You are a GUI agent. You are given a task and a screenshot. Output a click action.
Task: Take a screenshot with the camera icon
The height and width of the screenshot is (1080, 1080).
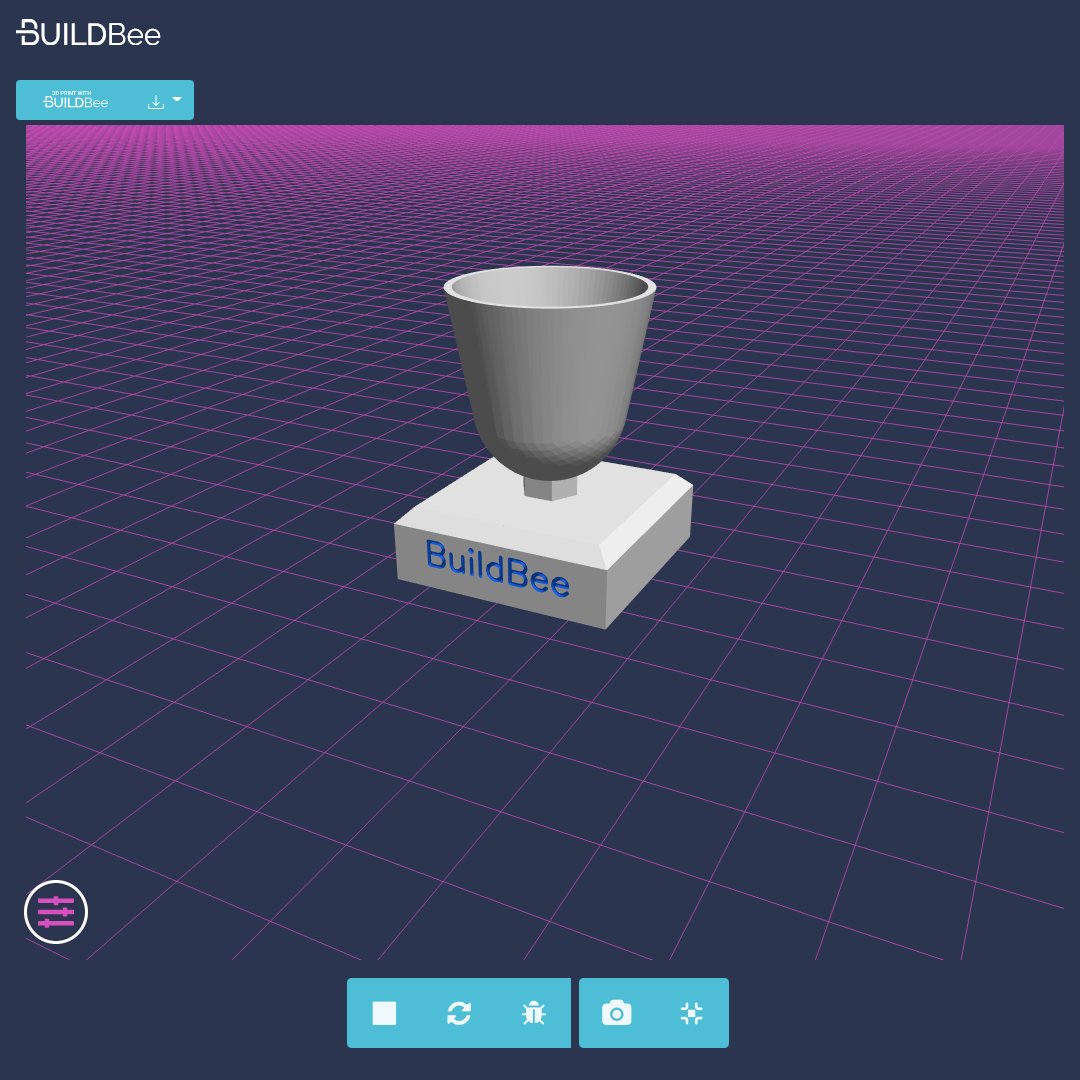[616, 1013]
